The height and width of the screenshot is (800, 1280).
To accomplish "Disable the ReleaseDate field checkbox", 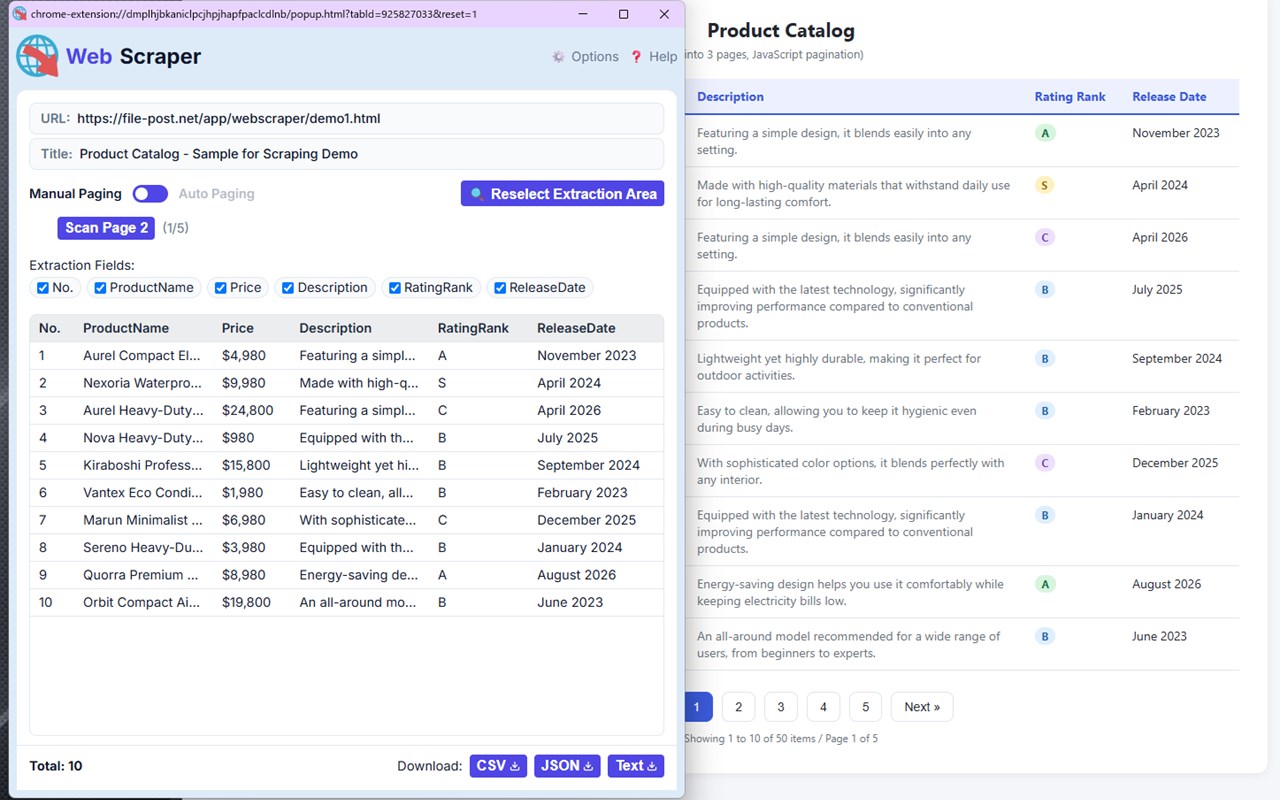I will click(500, 288).
